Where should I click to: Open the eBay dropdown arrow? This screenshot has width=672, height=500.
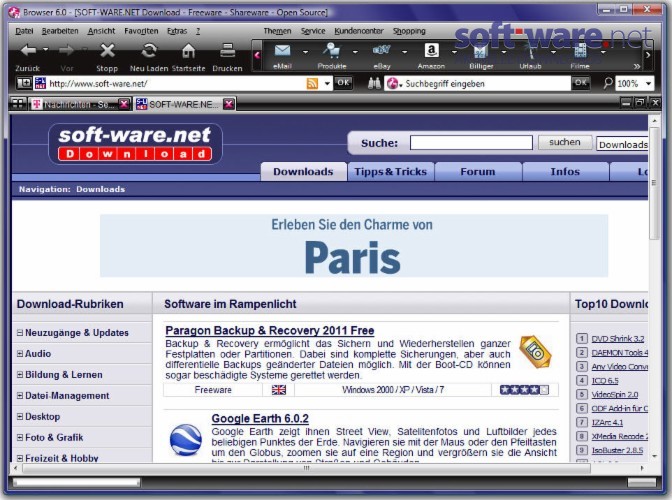(404, 52)
